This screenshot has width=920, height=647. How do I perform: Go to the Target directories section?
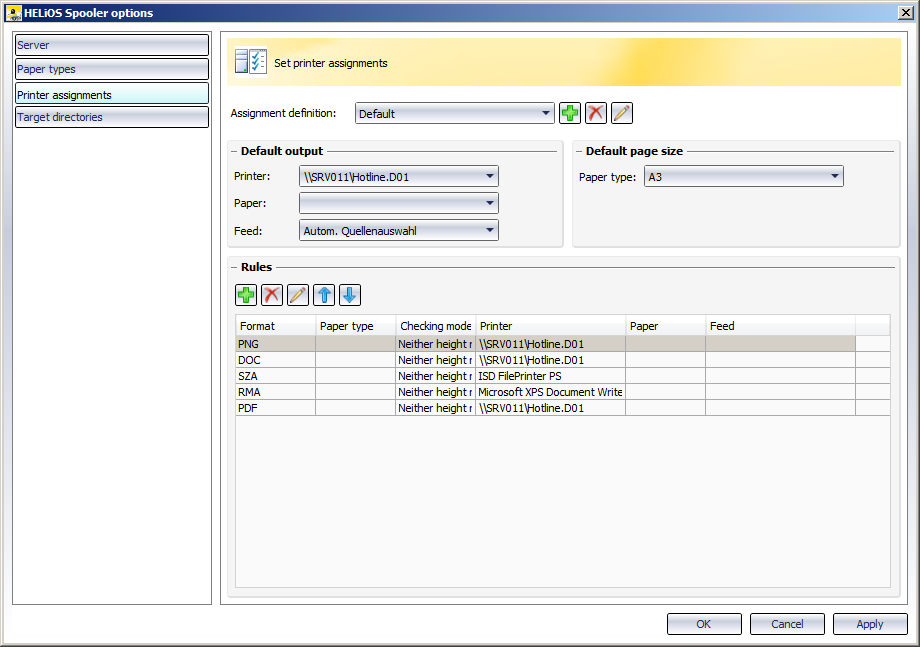111,117
